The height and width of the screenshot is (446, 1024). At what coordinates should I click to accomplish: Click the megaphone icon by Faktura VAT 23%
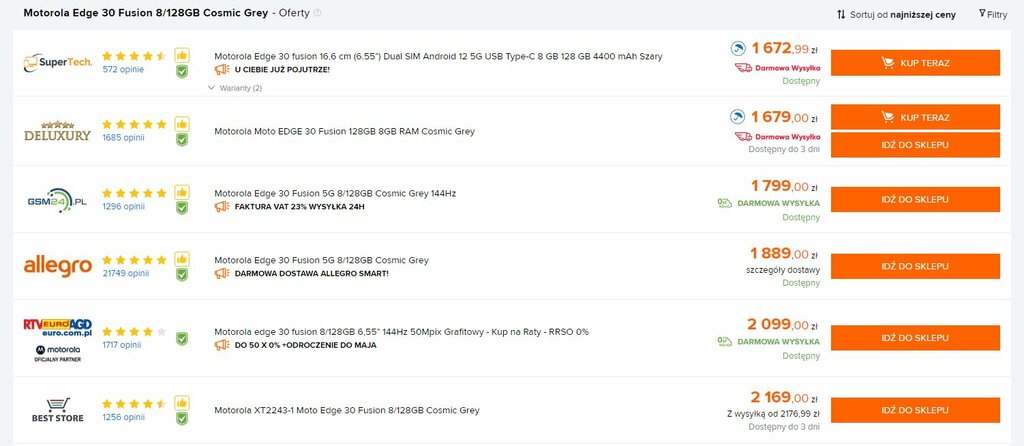(x=222, y=207)
